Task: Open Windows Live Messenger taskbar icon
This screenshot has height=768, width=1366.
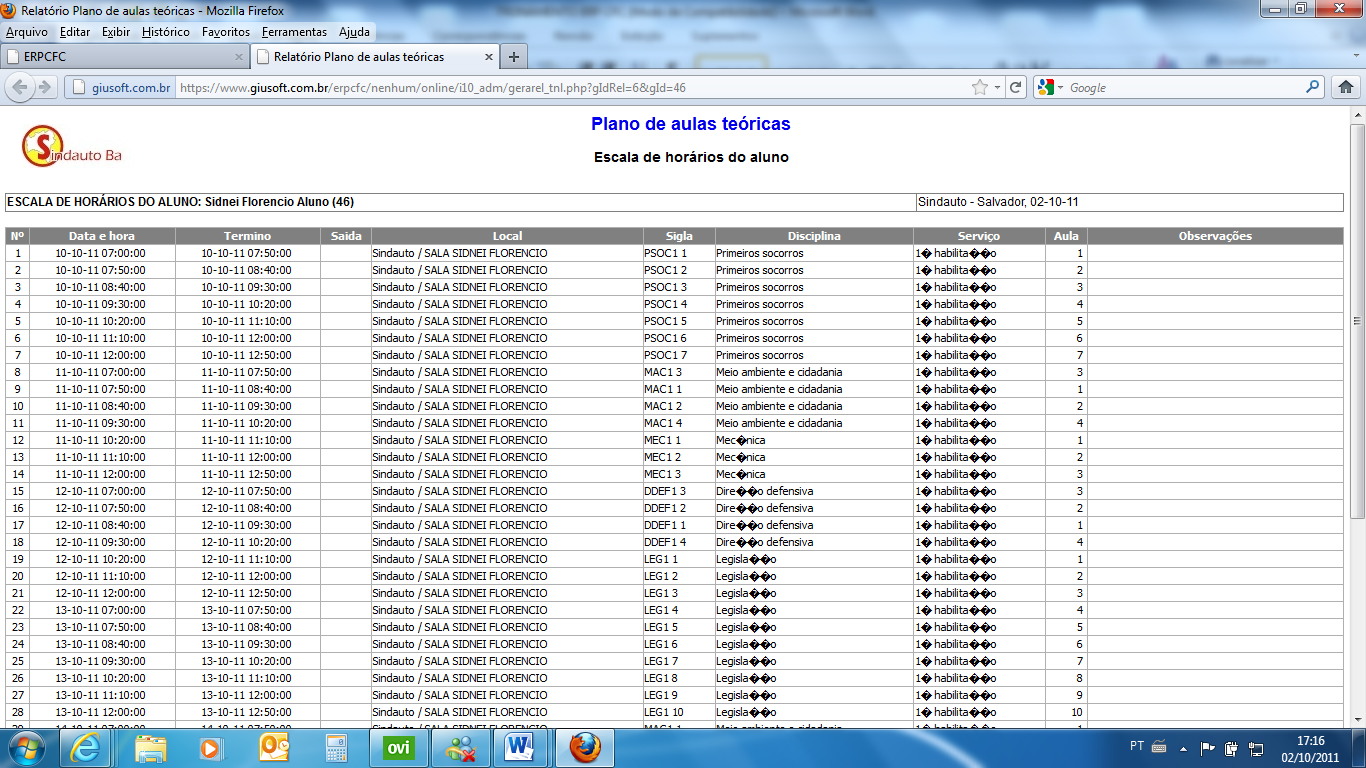Action: [x=461, y=747]
